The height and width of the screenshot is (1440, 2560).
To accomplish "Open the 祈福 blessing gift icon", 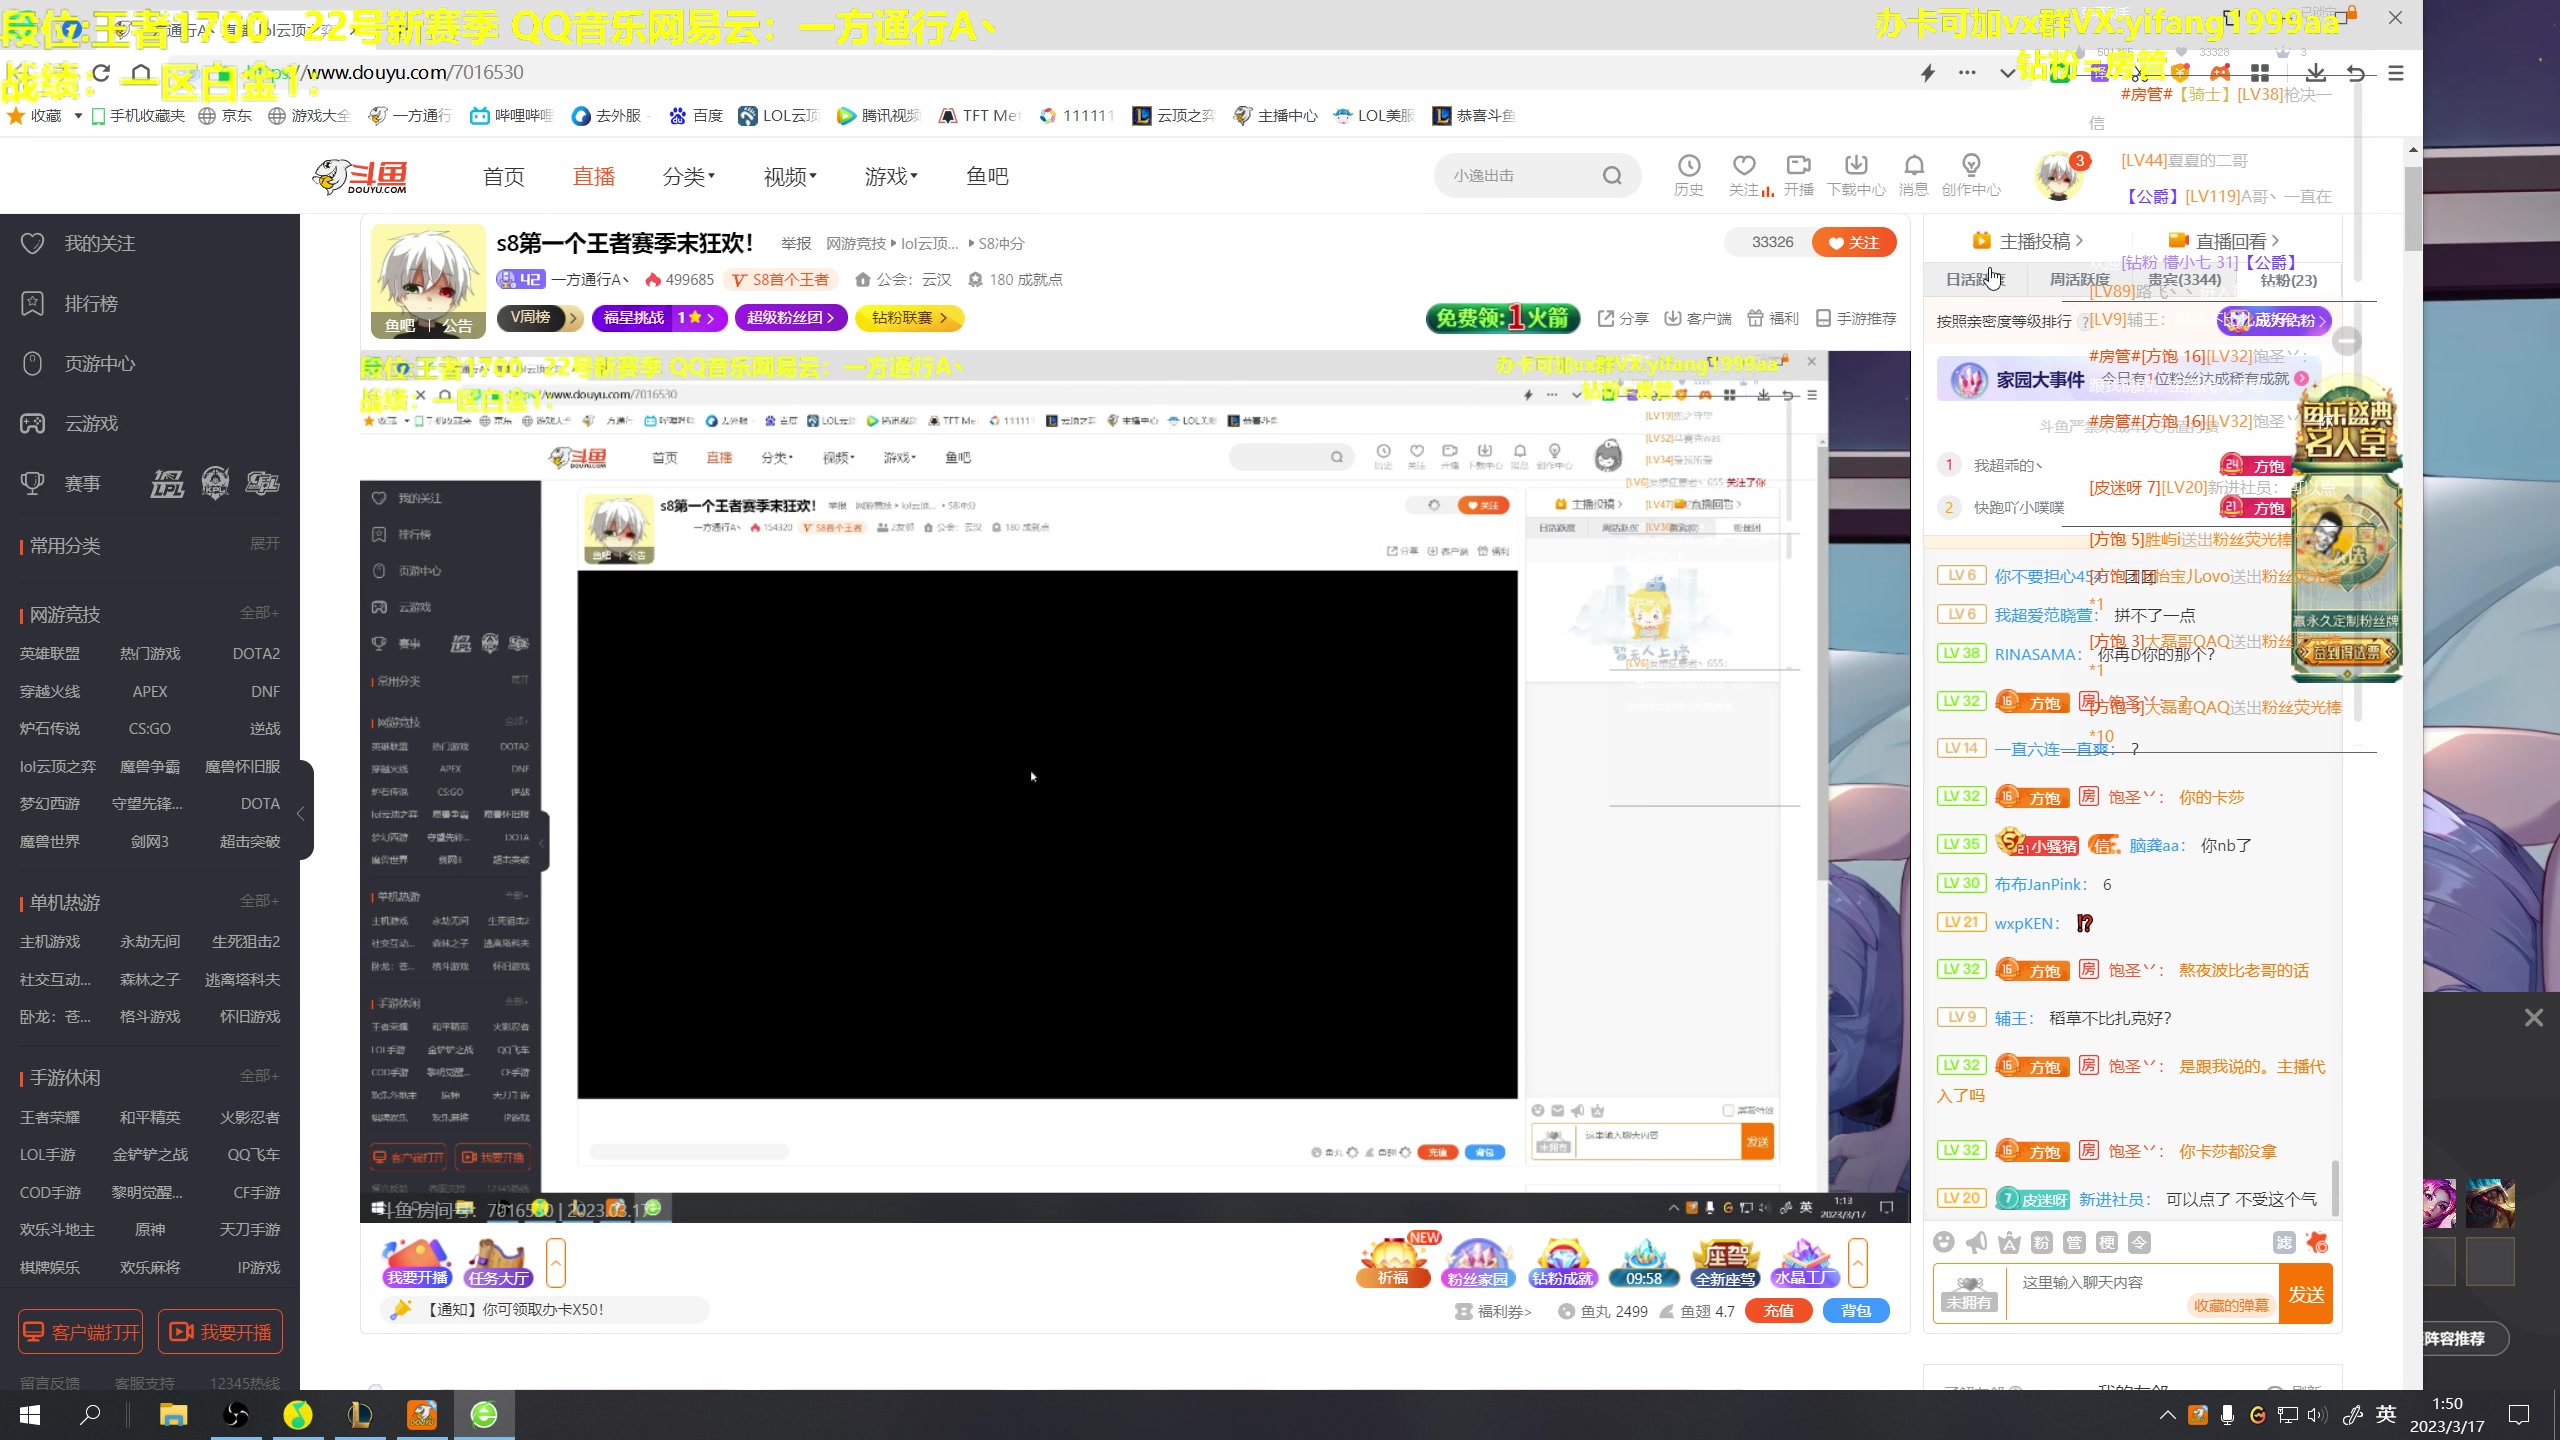I will click(1393, 1262).
